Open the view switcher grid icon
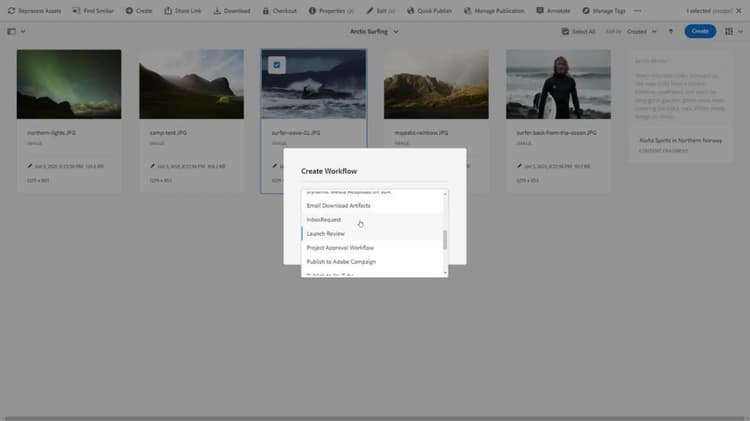 tap(733, 32)
